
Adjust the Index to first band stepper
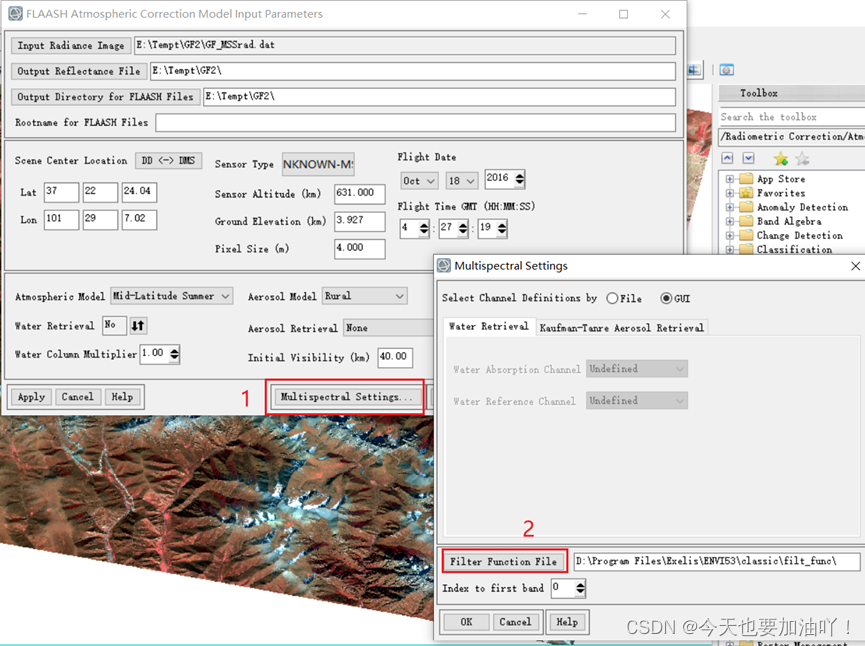coord(580,589)
